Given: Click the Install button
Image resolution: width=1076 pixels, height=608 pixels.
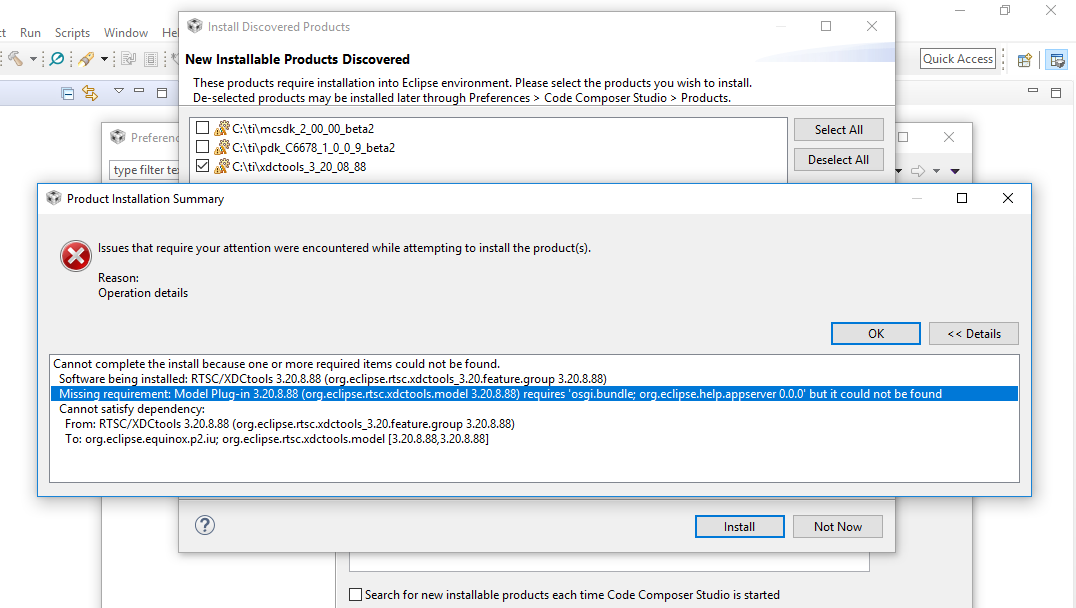Looking at the screenshot, I should 740,526.
